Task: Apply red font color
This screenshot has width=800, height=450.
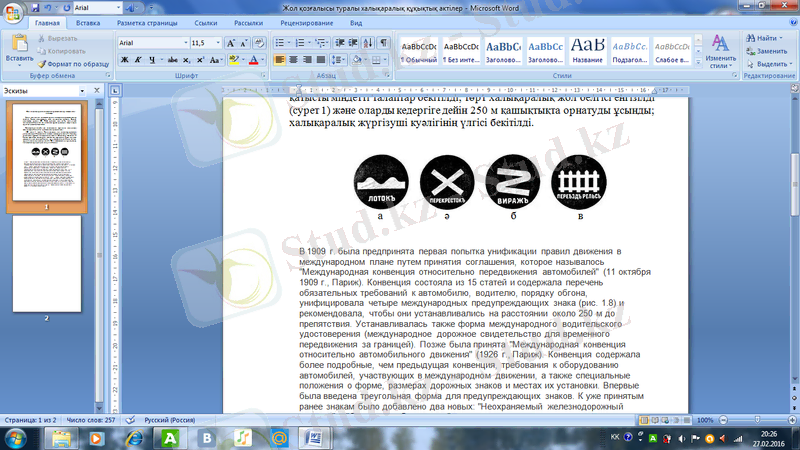Action: click(254, 60)
